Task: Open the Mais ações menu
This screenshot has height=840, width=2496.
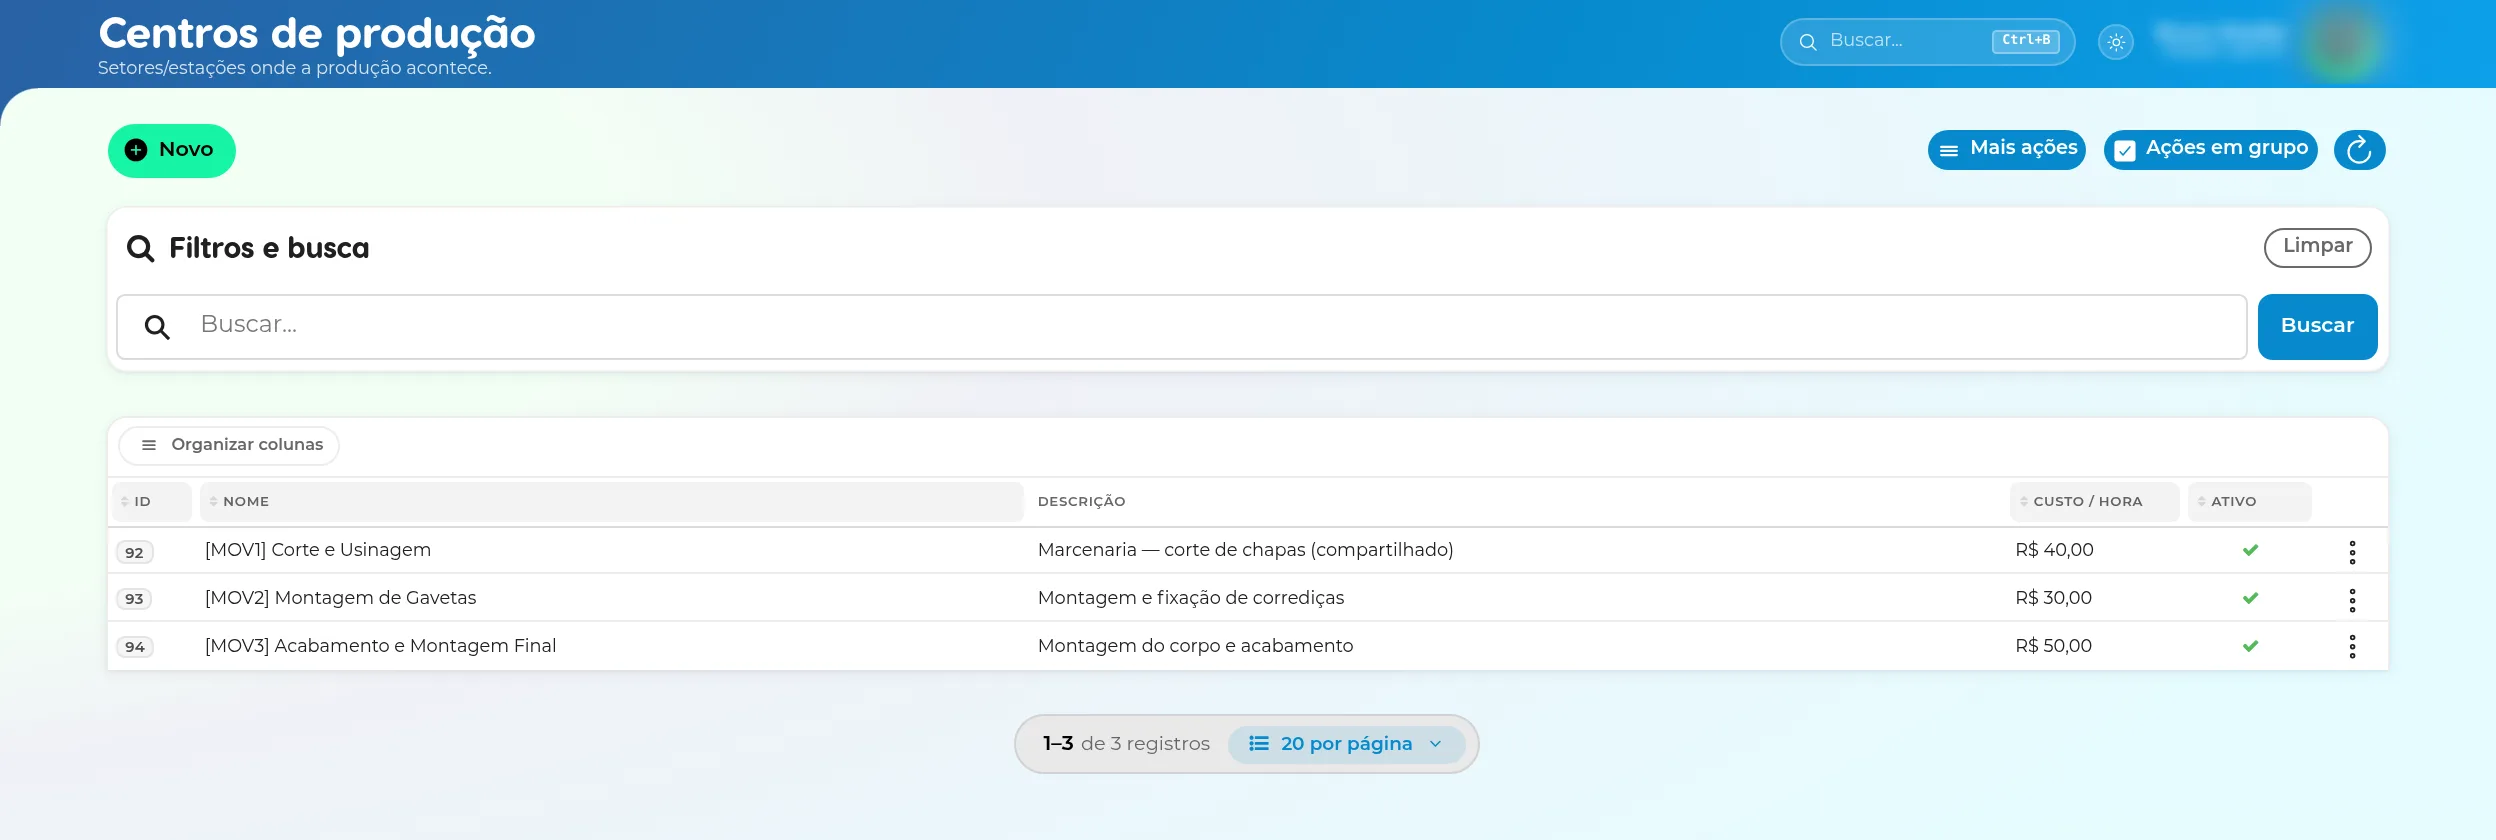Action: 2006,150
